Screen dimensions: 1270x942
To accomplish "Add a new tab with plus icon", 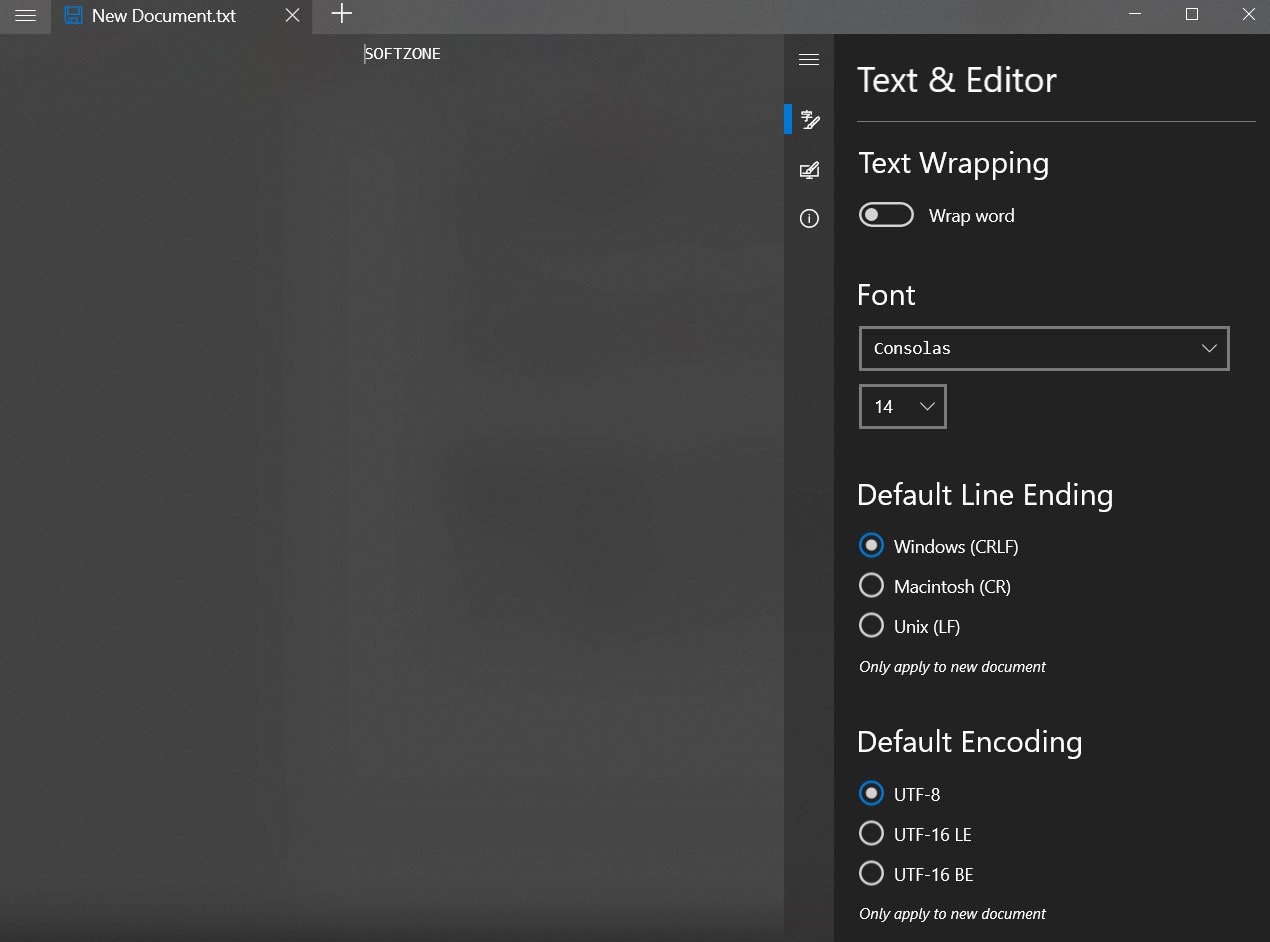I will click(x=342, y=14).
